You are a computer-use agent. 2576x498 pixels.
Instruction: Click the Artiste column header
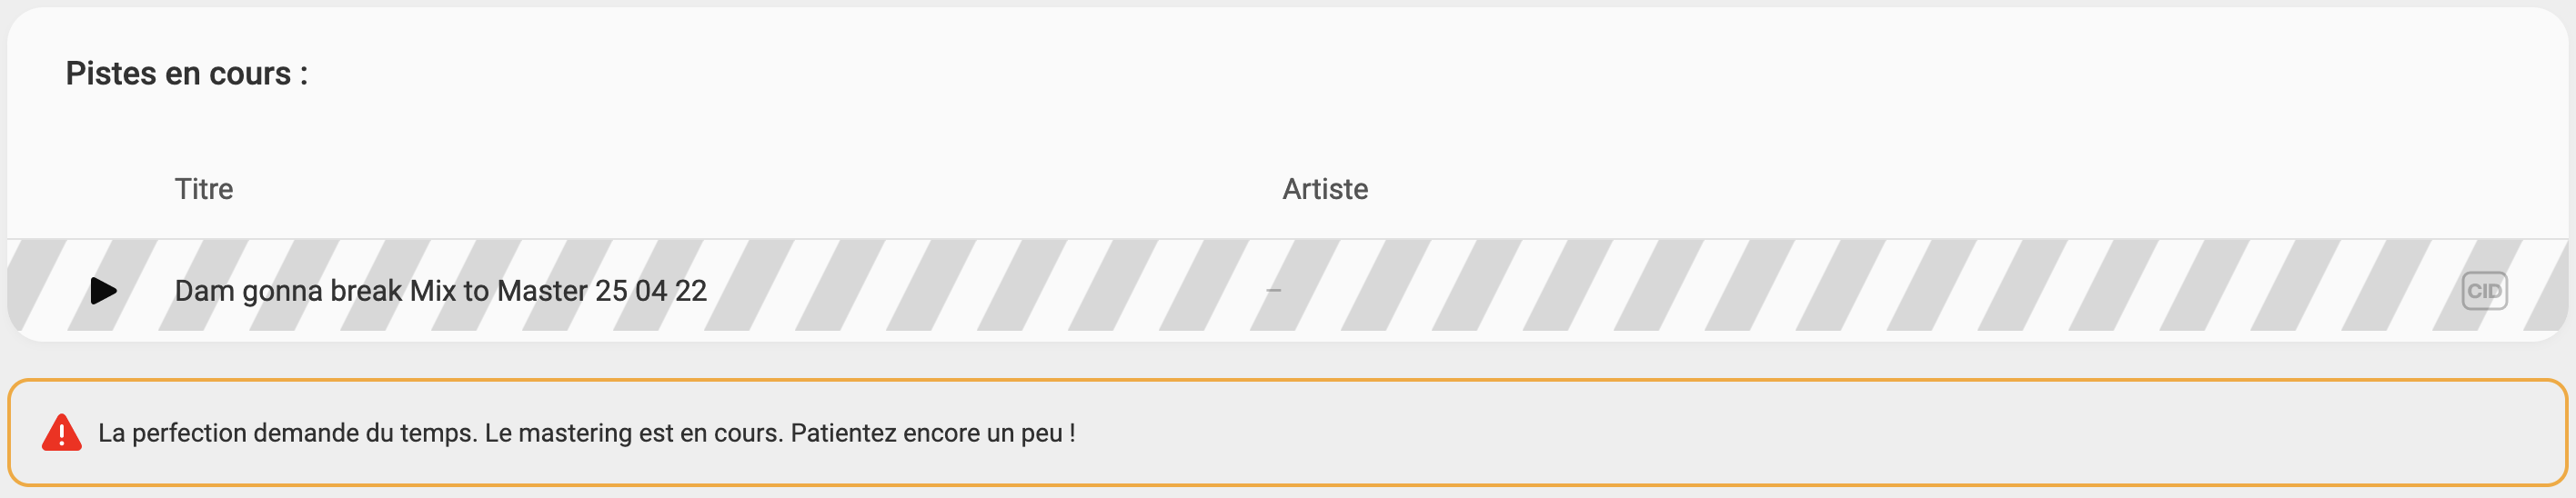1325,189
